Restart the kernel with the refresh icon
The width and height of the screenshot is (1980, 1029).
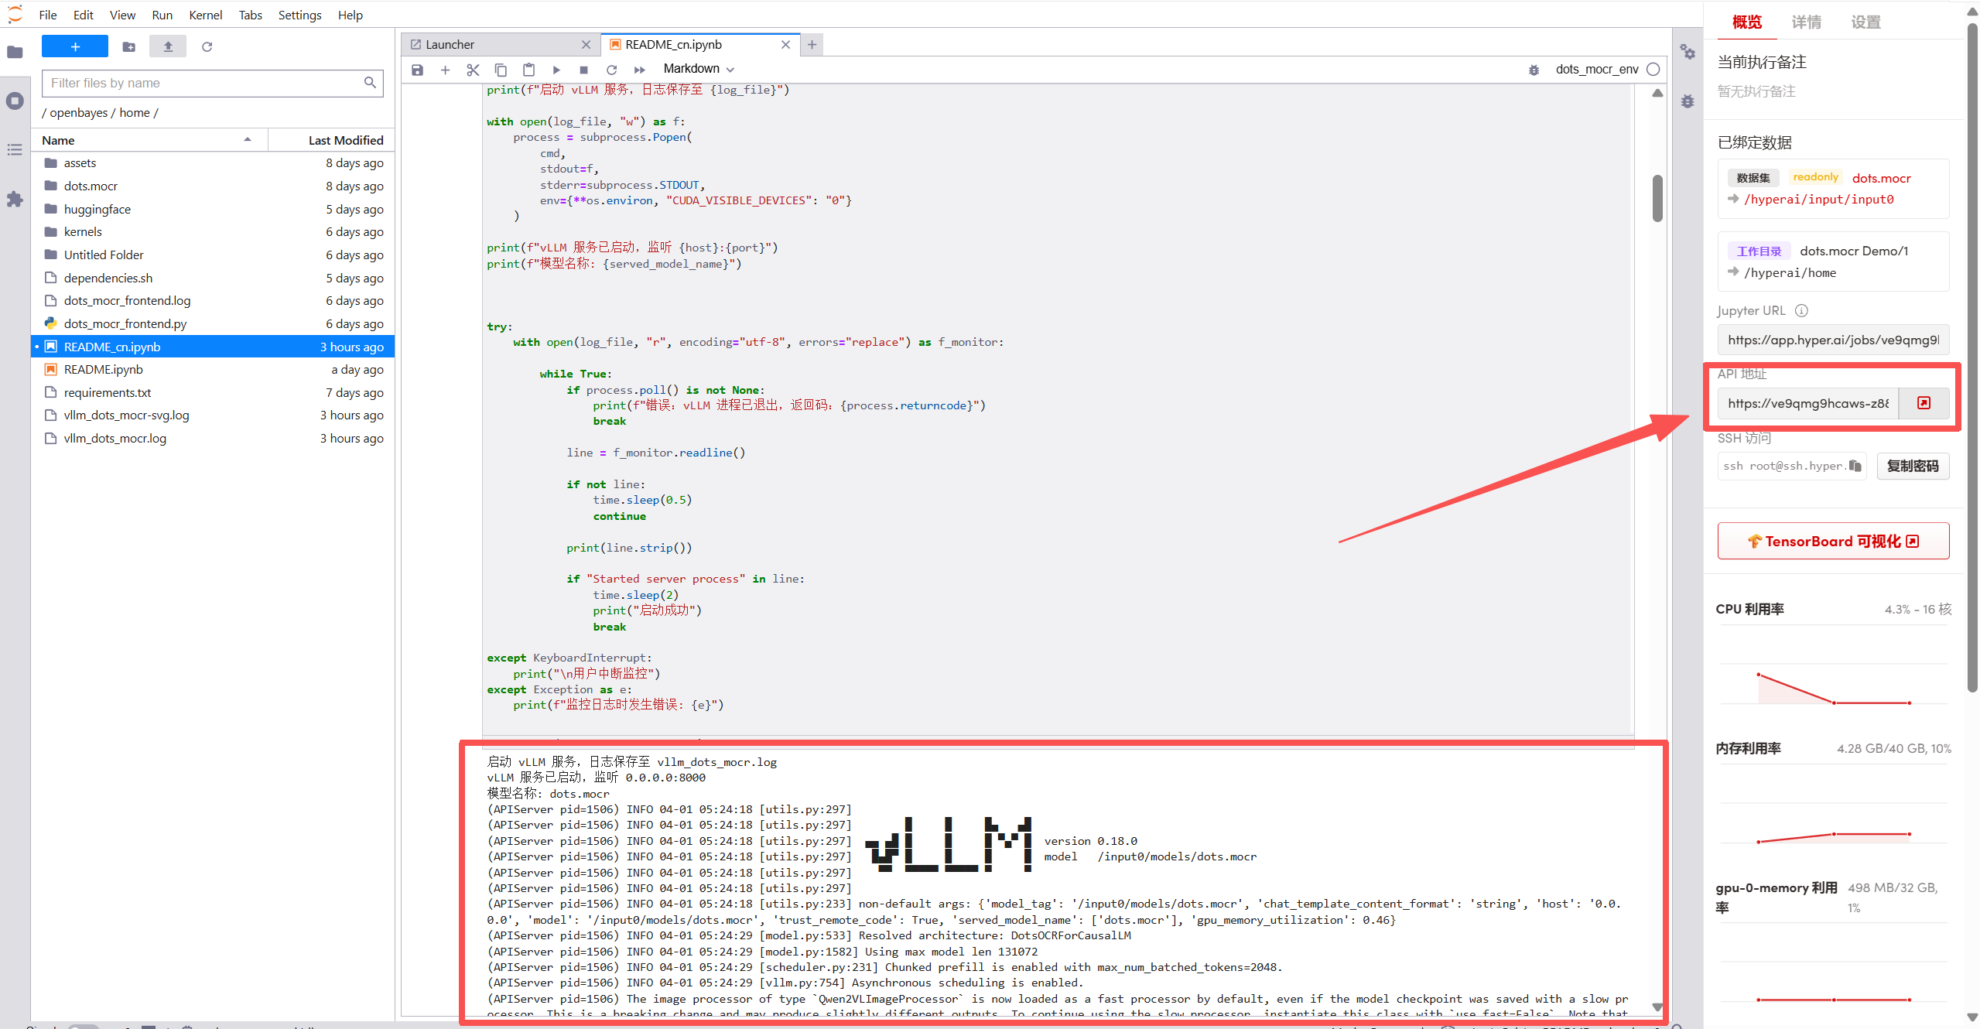pos(611,70)
